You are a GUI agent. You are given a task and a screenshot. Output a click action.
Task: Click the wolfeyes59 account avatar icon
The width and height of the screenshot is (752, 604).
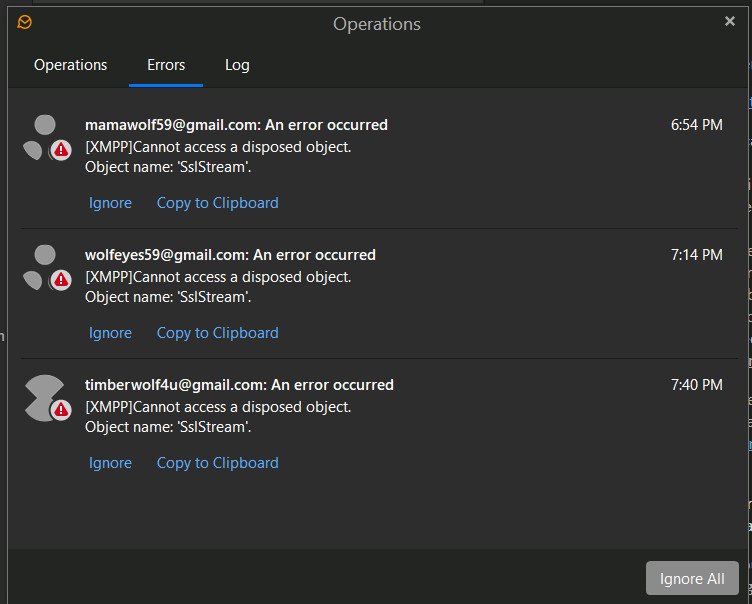pos(43,267)
